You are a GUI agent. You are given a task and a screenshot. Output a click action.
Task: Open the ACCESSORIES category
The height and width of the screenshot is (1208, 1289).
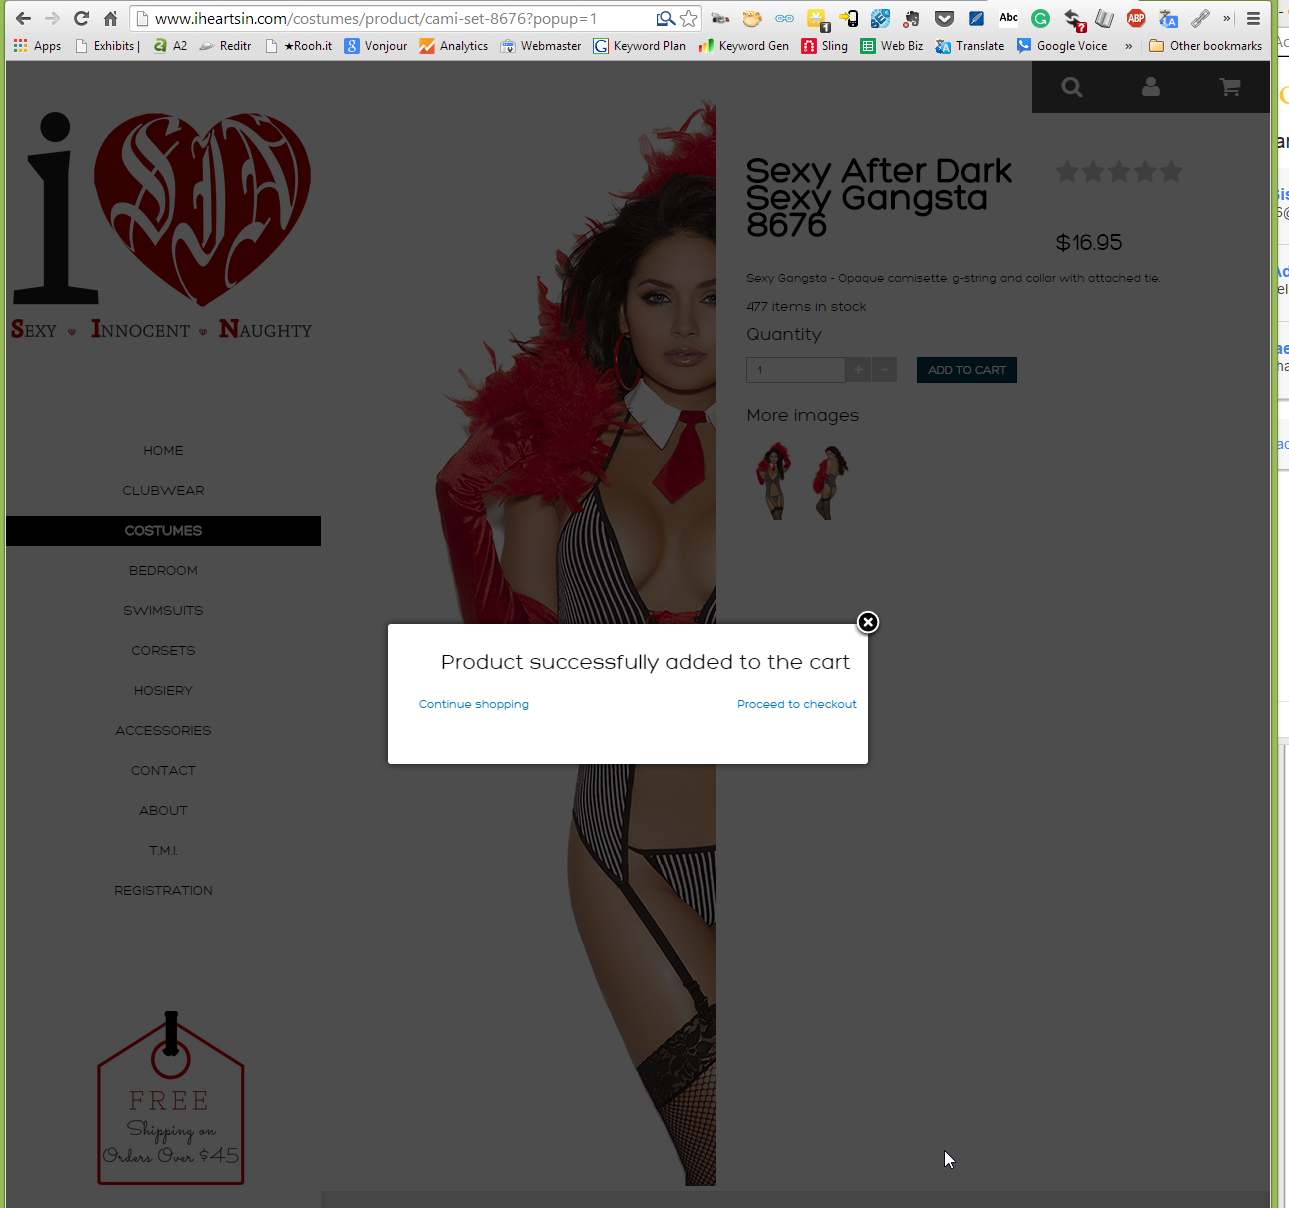coord(163,731)
